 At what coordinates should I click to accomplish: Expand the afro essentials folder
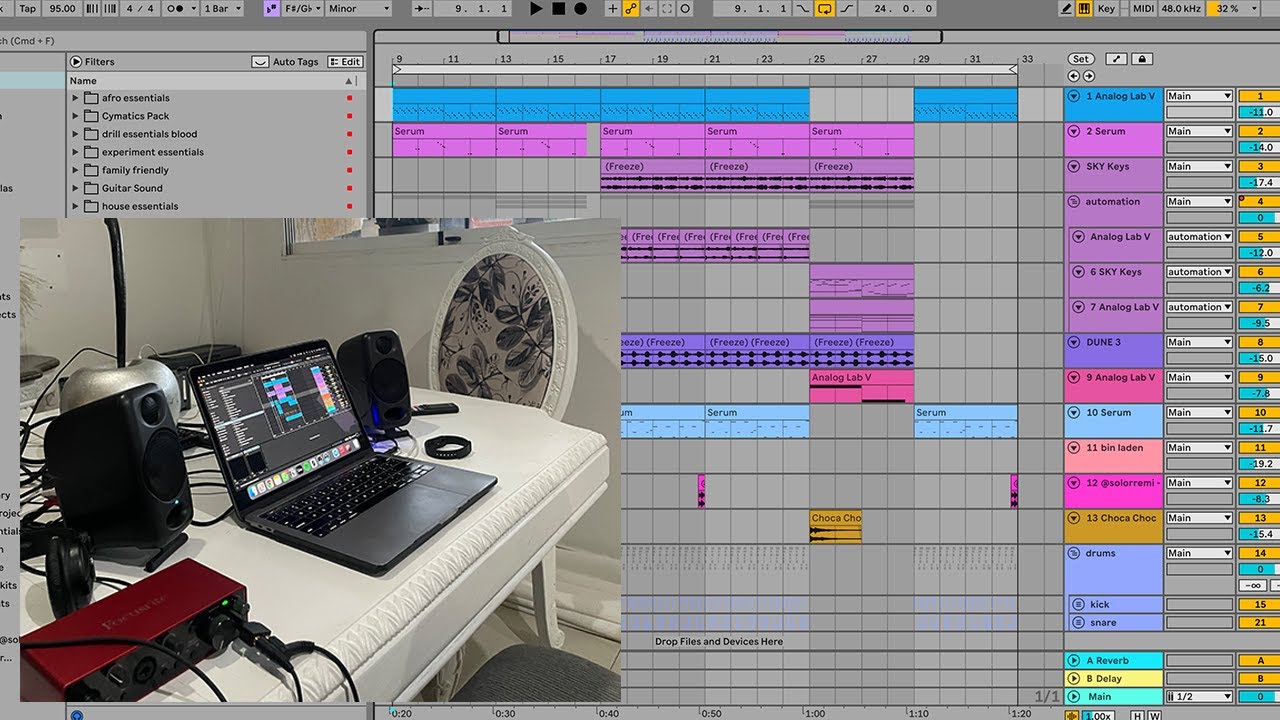tap(75, 98)
